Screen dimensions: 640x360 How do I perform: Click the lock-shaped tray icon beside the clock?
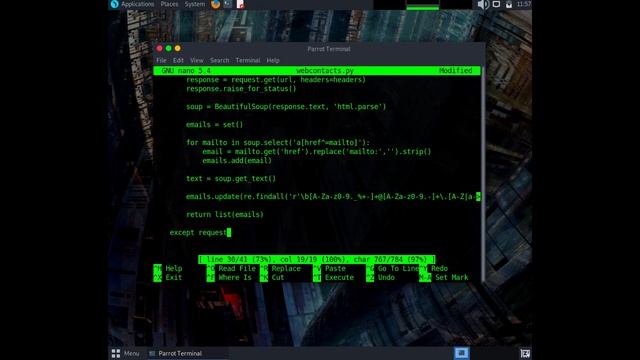(509, 4)
